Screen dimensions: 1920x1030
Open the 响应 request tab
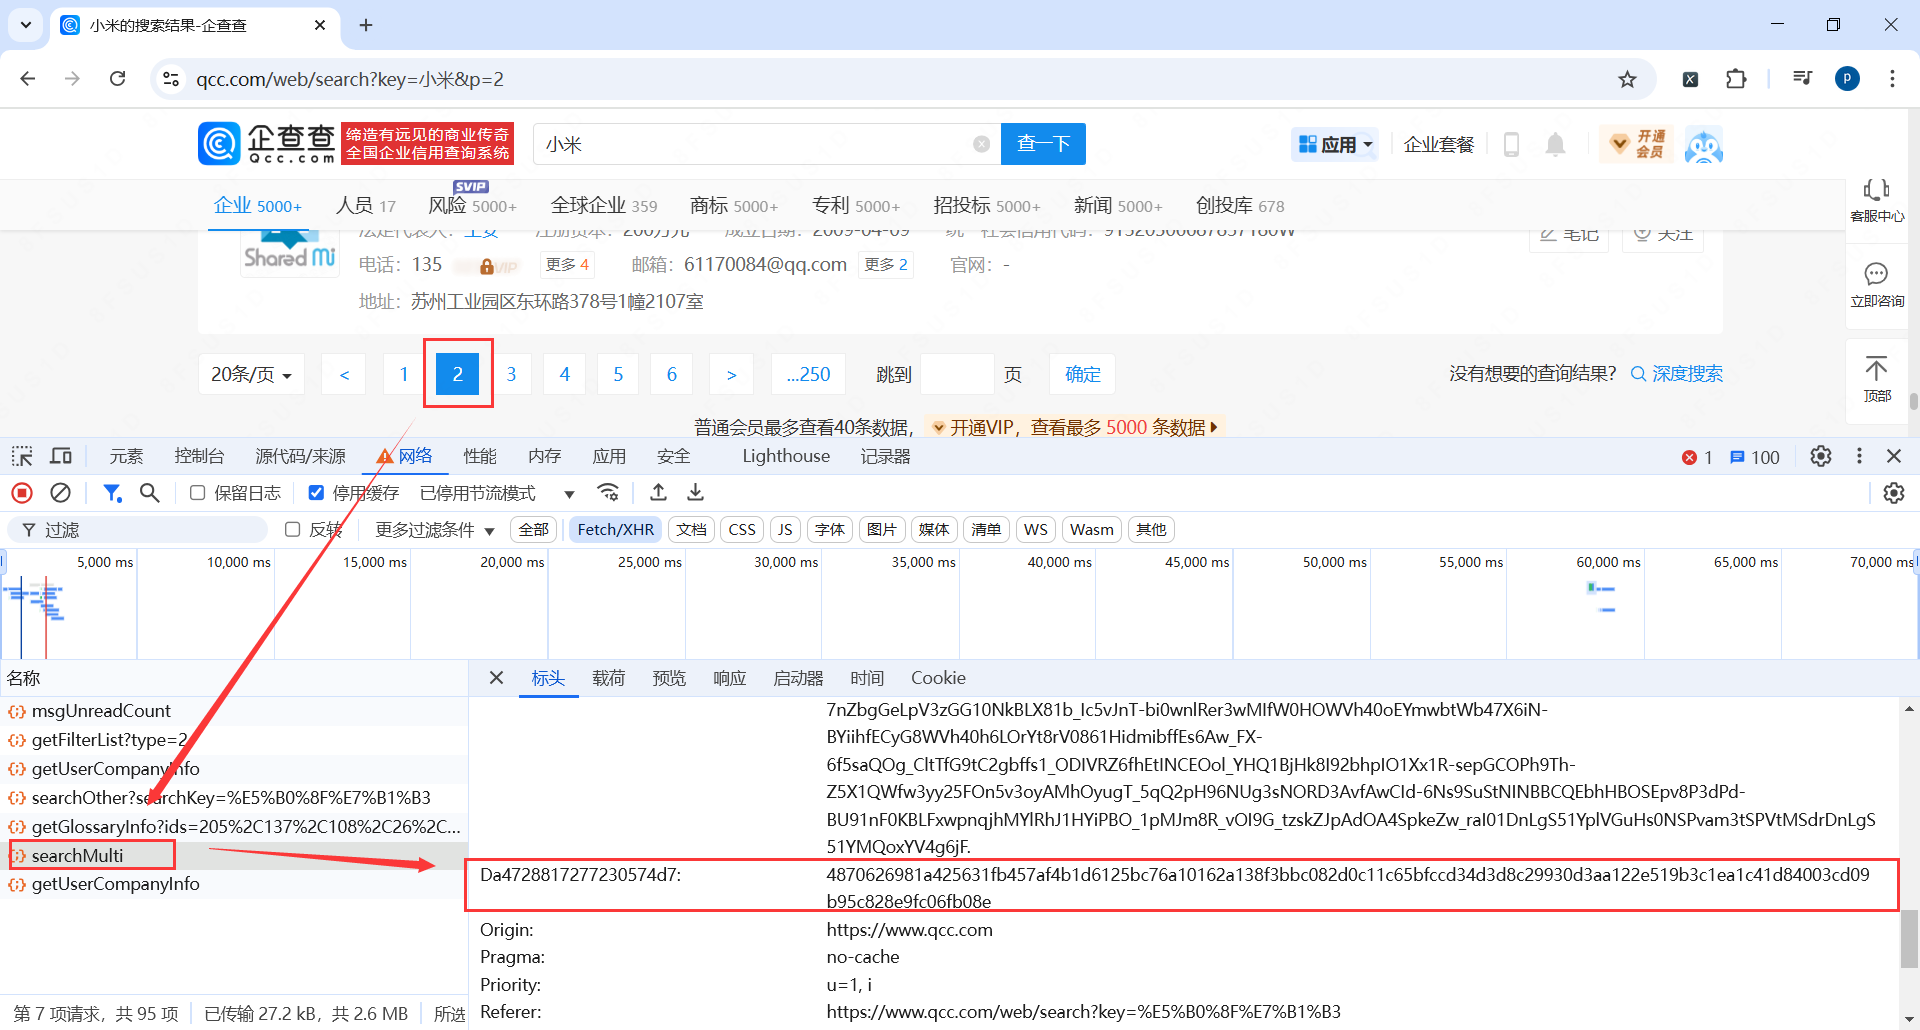(x=730, y=678)
